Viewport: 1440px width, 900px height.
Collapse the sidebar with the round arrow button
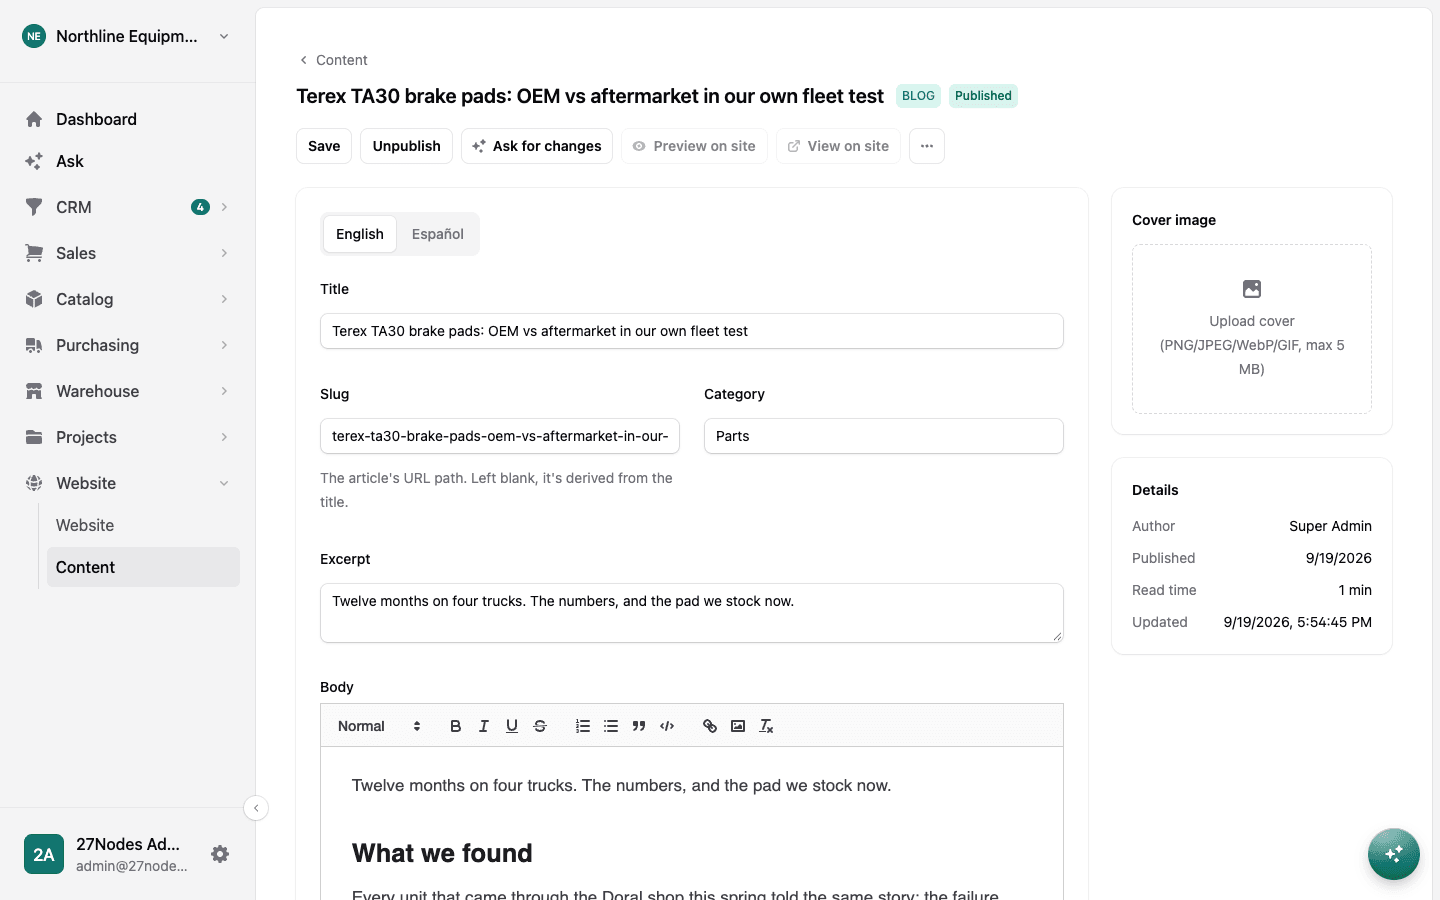(x=256, y=808)
